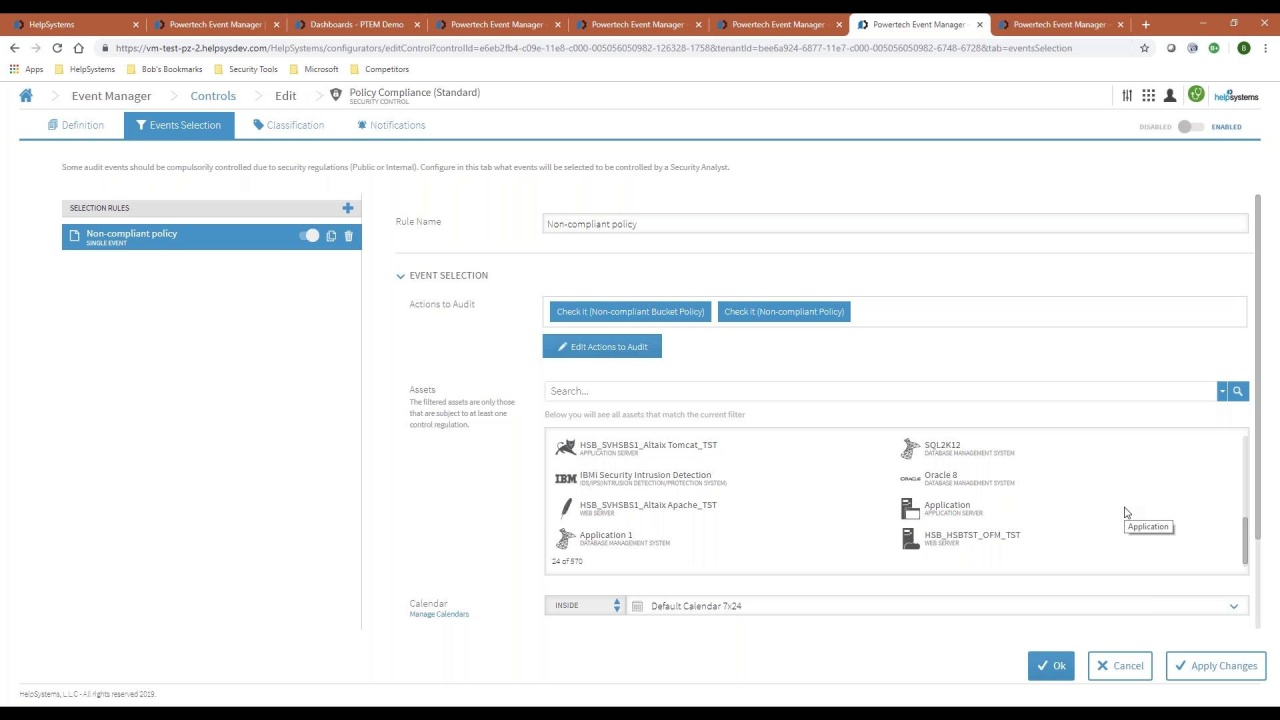Click the user profile icon in the header
Image resolution: width=1280 pixels, height=720 pixels.
pos(1170,95)
